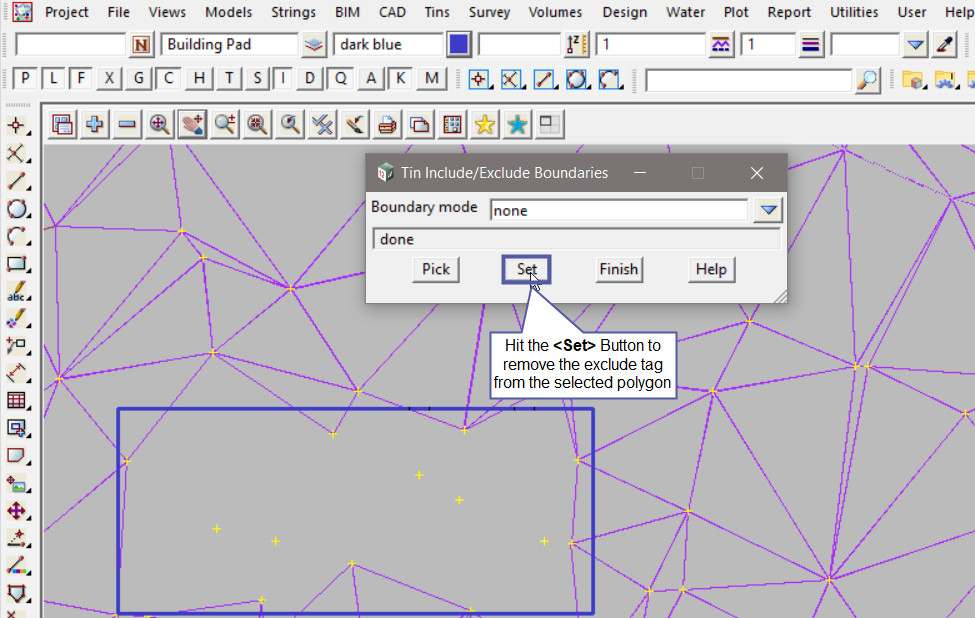Screen dimensions: 975x618
Task: Open the Water menu
Action: 686,12
